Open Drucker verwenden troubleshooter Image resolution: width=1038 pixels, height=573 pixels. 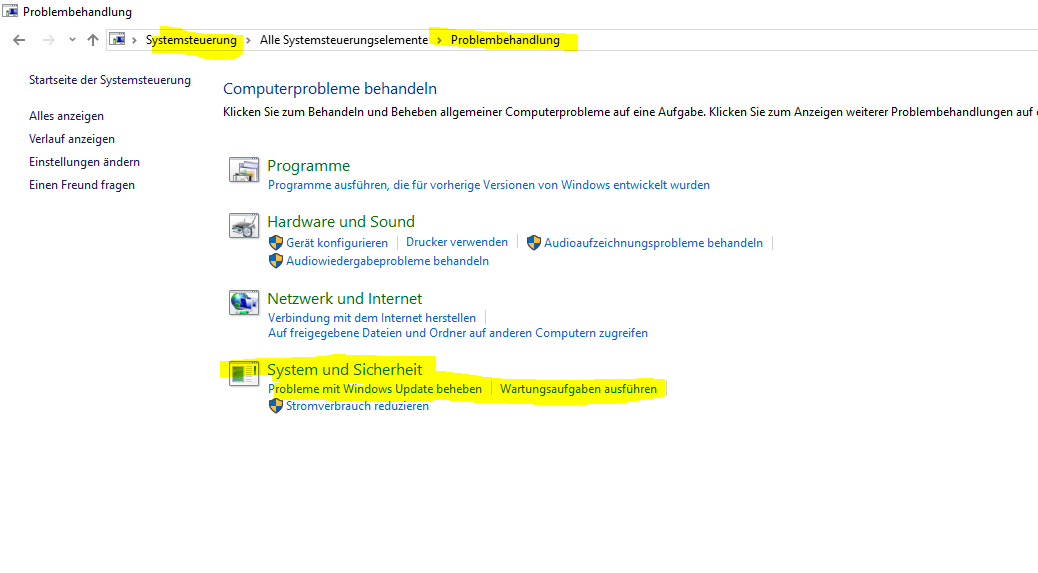(457, 242)
